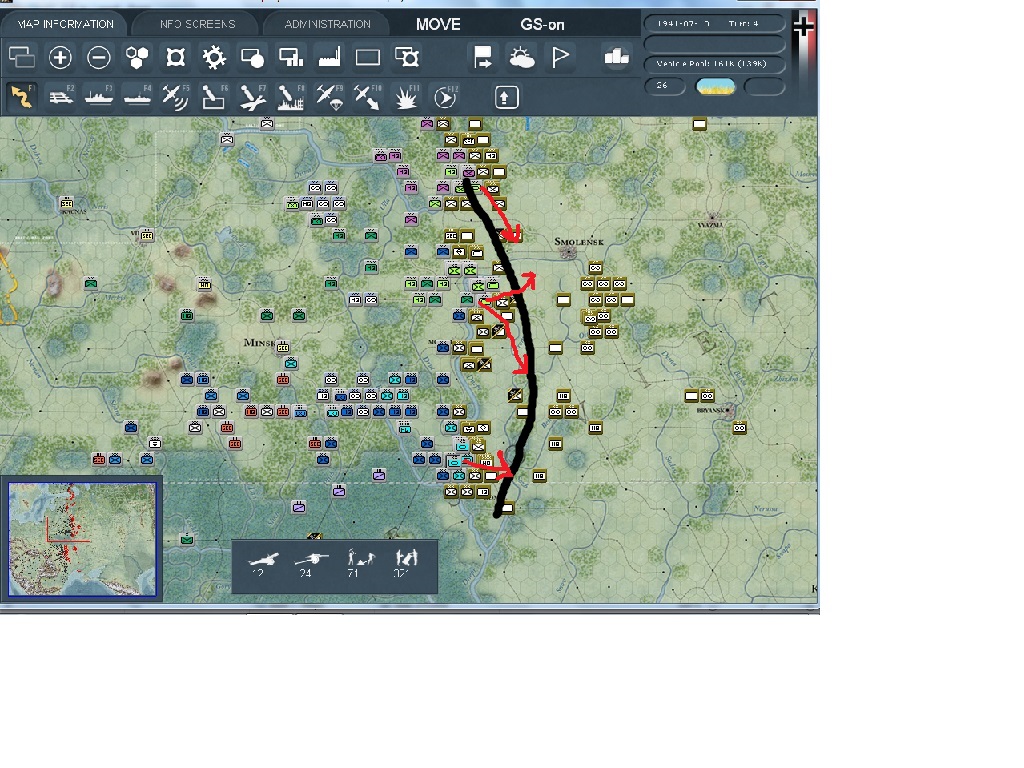The image size is (1024, 768).
Task: Click the rectangle-with-bars supply icon
Action: 291,57
